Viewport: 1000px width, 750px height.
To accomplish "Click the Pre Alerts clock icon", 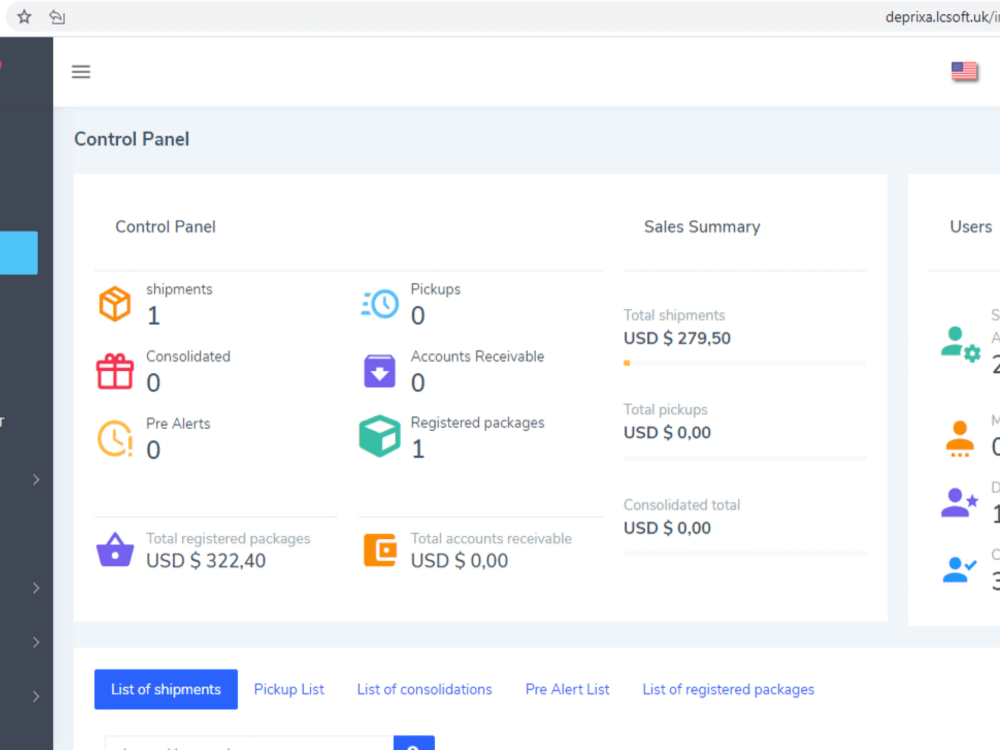I will (115, 439).
